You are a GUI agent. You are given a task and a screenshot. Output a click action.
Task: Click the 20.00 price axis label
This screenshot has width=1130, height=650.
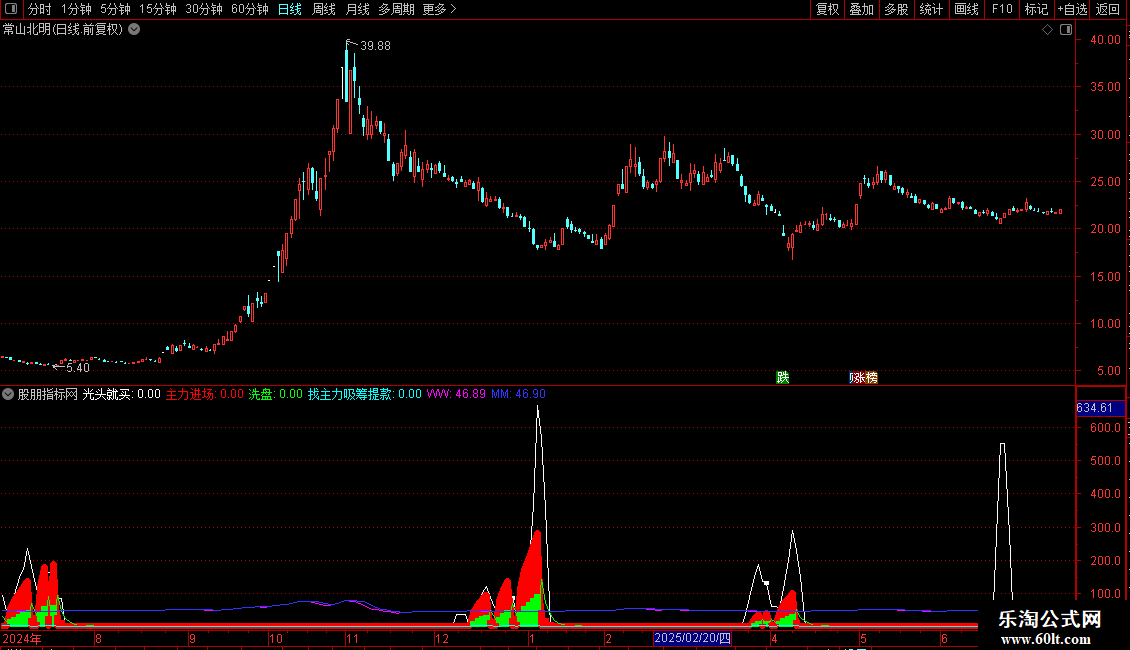click(x=1105, y=229)
